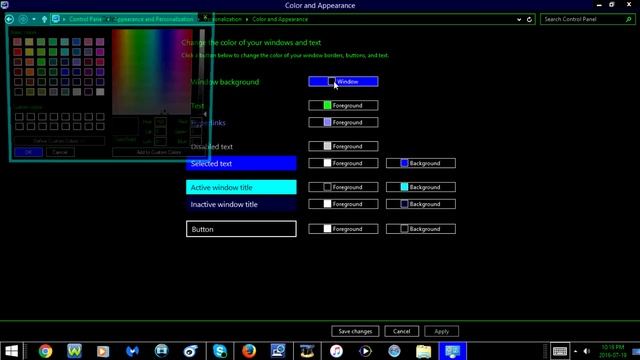This screenshot has width=640, height=360.
Task: Click the search magnifier icon
Action: coord(629,19)
